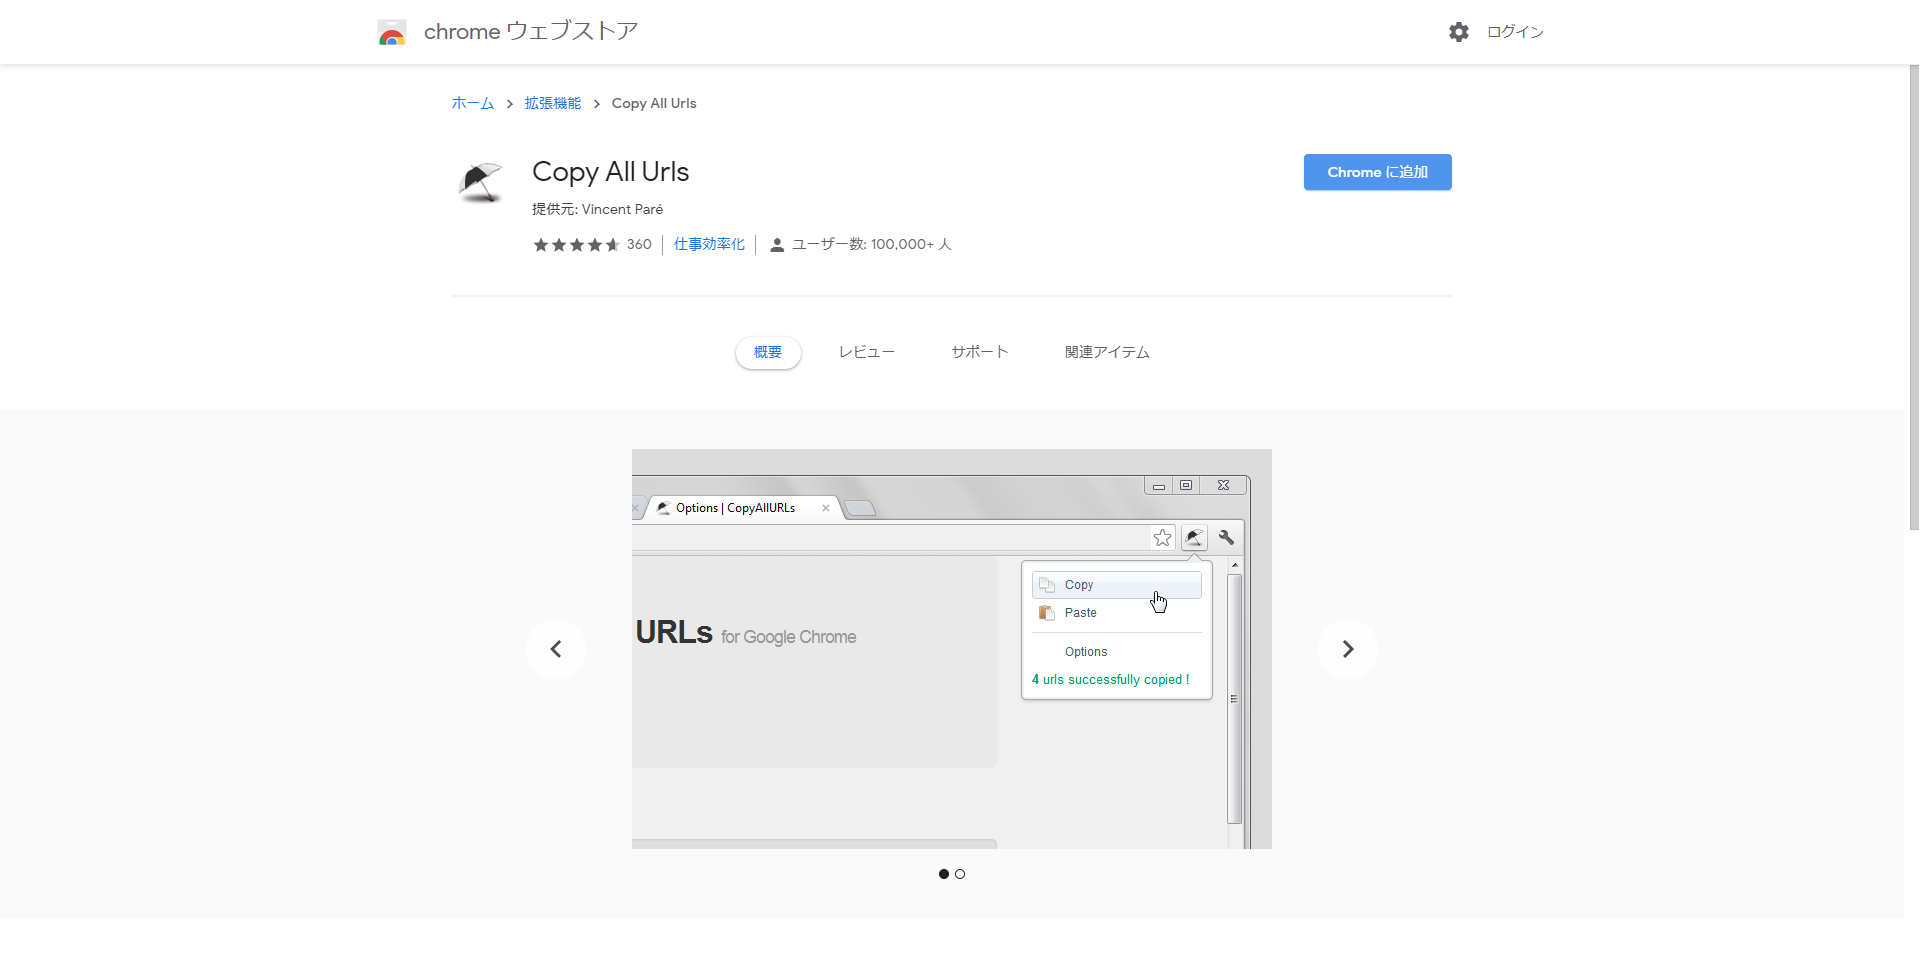Click the user count person icon
Viewport: 1920px width, 968px height.
click(777, 245)
